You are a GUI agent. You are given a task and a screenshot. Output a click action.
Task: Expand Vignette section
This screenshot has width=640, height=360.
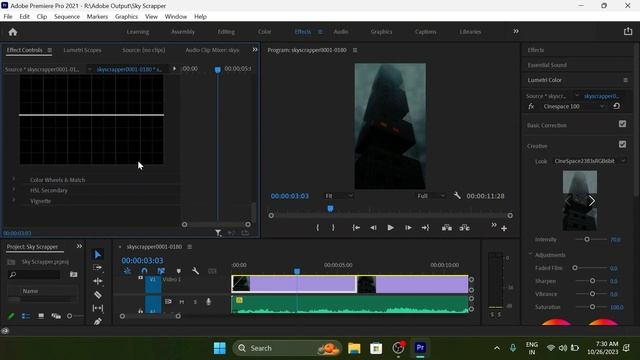click(13, 200)
